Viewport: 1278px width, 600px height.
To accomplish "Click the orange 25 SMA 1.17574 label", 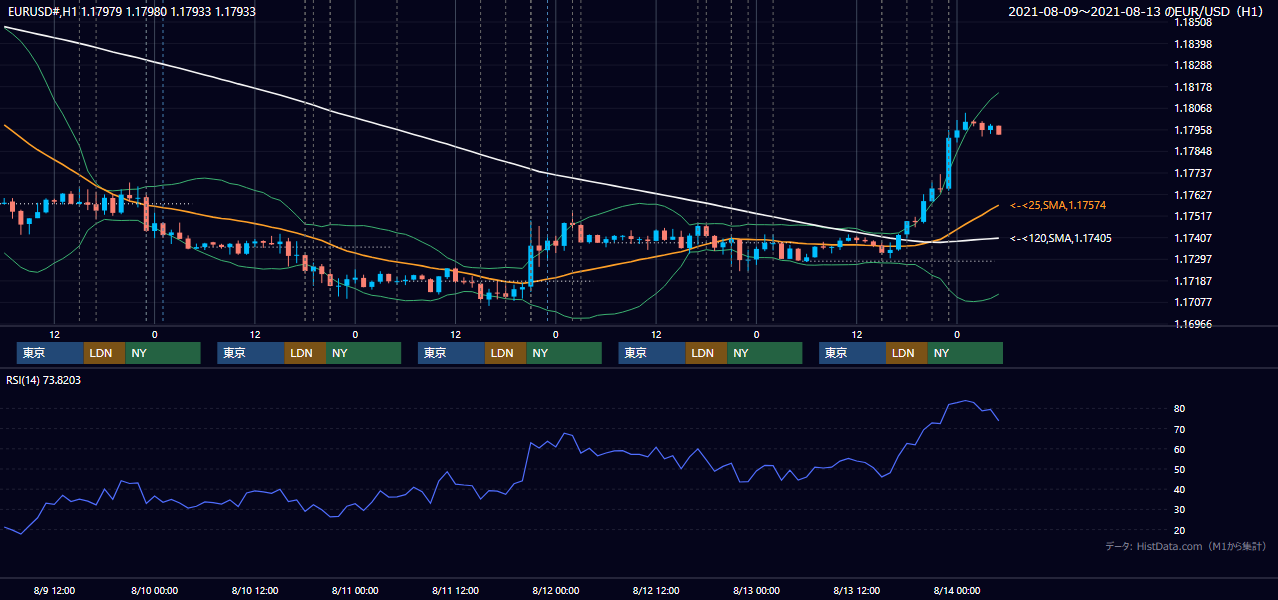I will point(1058,205).
